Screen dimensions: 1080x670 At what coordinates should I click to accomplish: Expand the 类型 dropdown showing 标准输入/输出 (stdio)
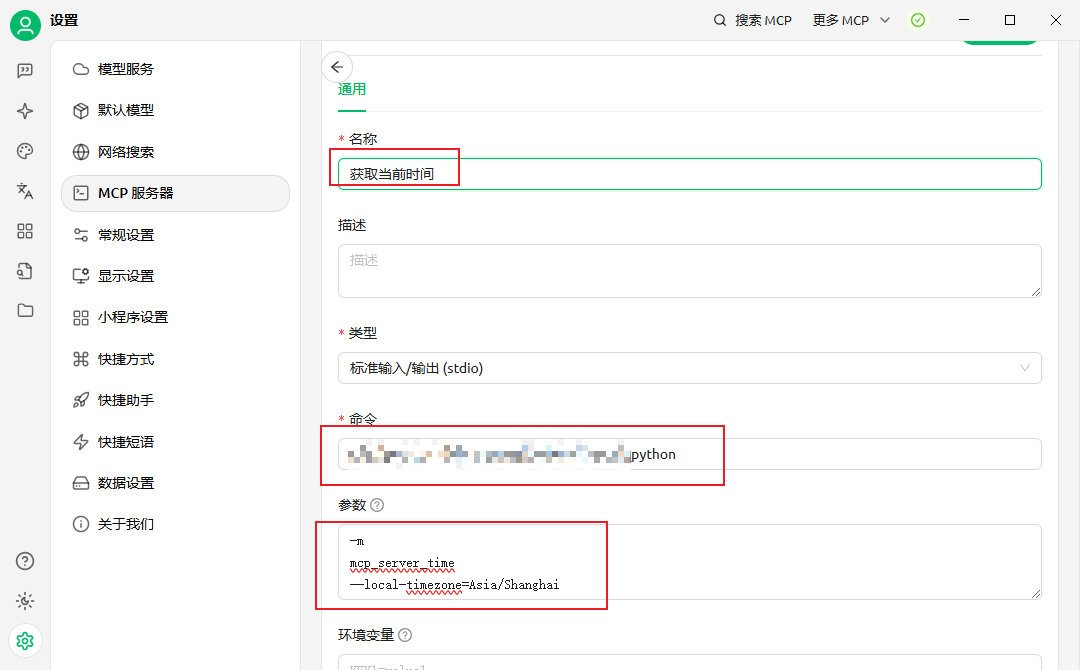click(x=689, y=368)
